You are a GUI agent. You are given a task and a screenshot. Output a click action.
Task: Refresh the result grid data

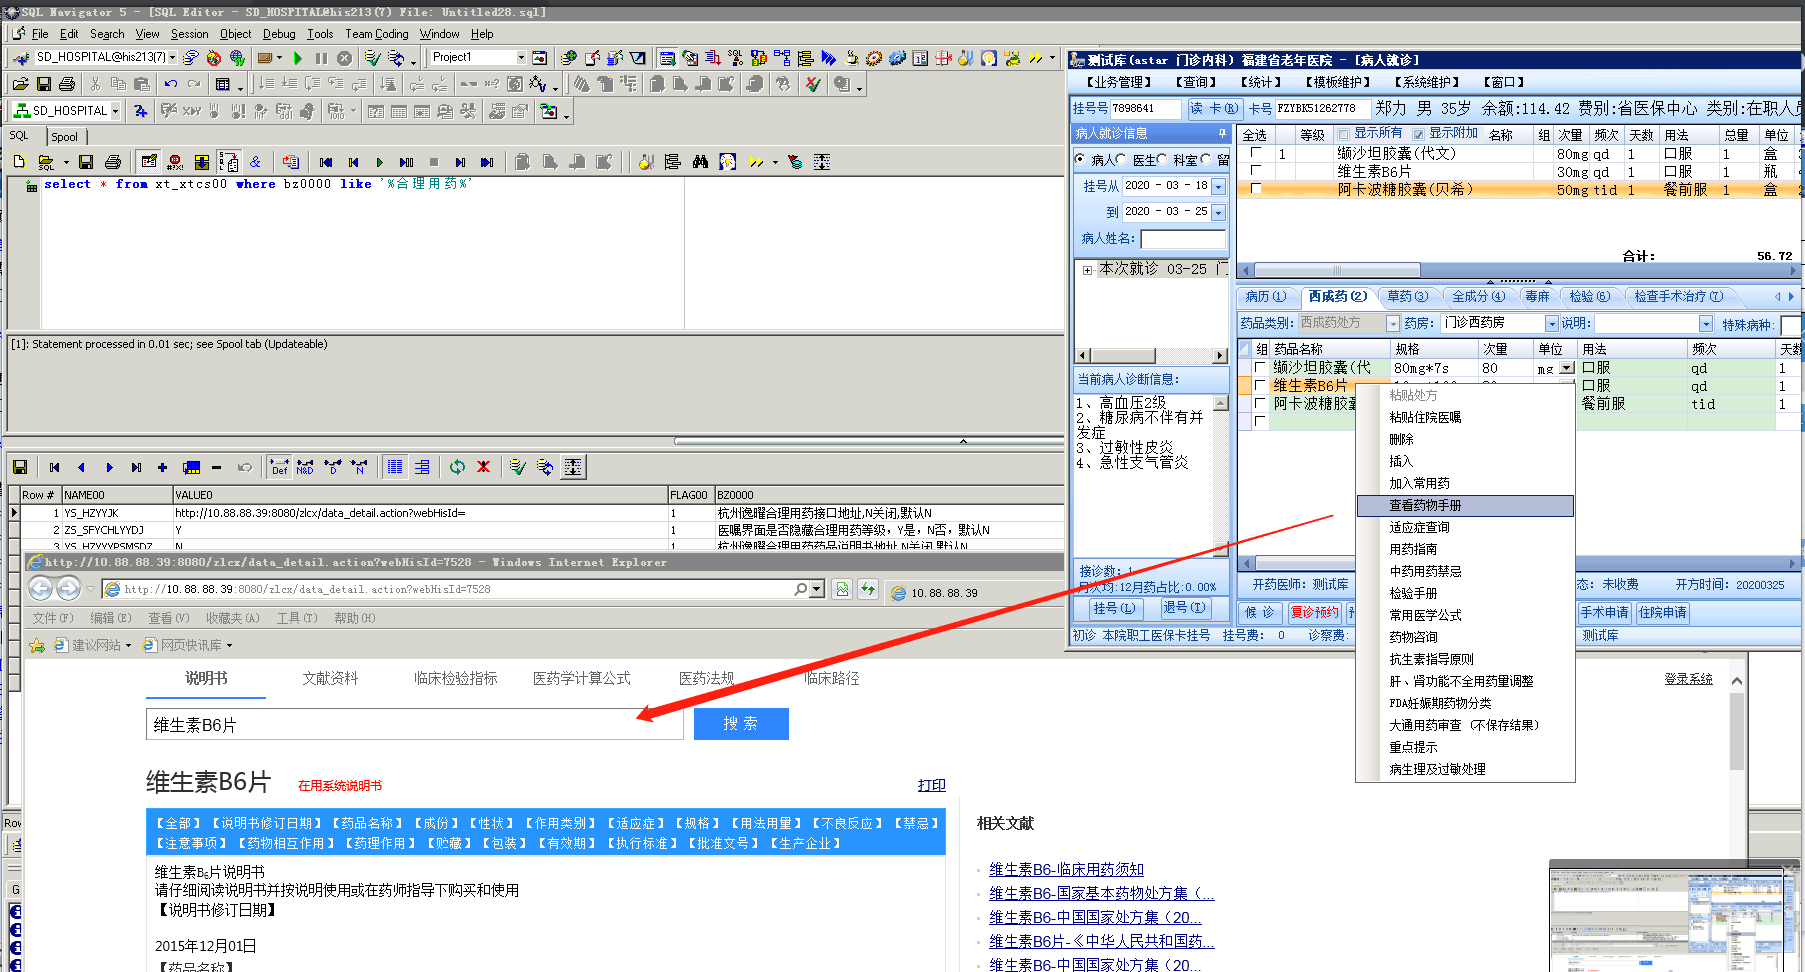point(457,467)
